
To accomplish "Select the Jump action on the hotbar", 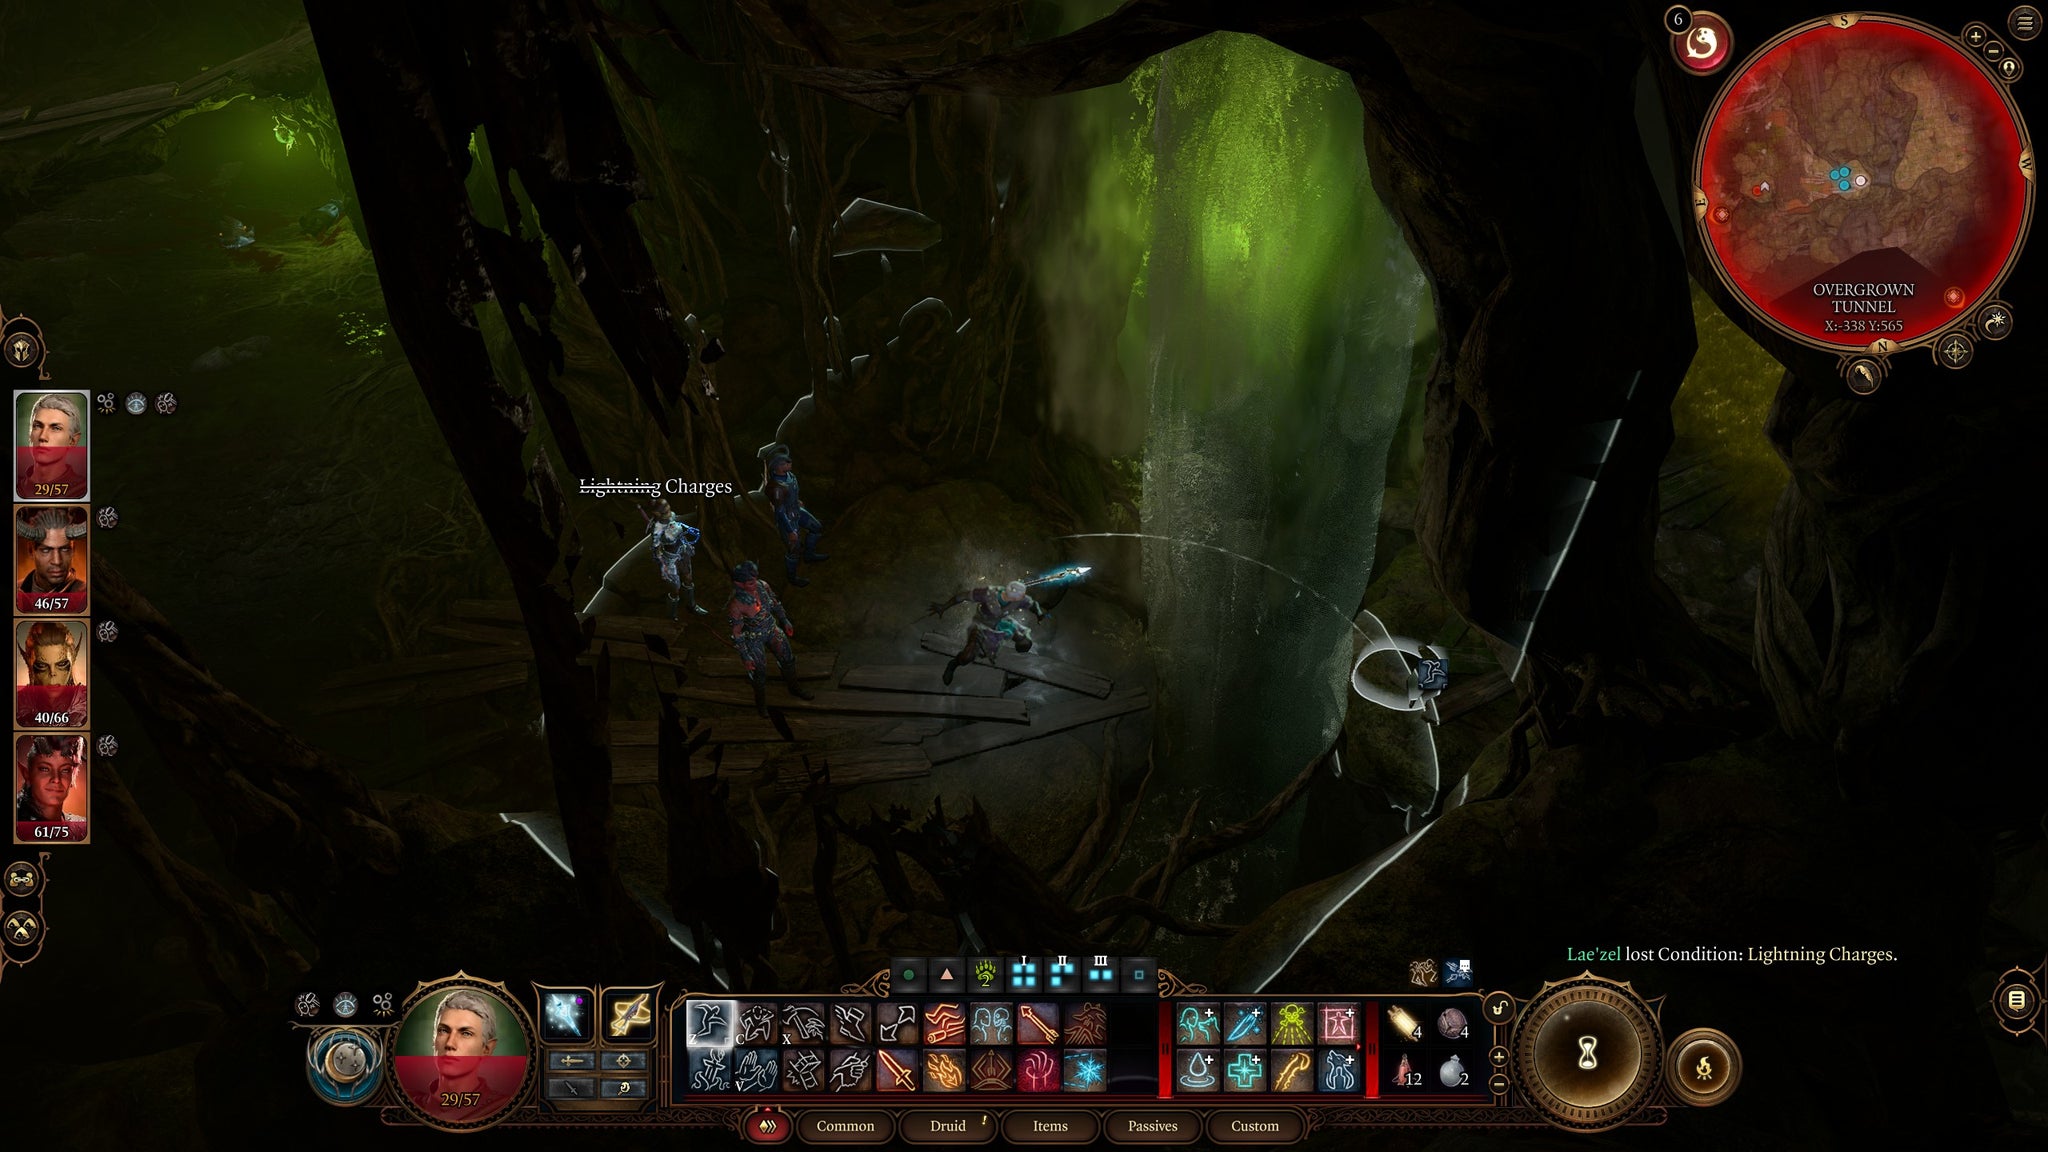I will point(709,1024).
